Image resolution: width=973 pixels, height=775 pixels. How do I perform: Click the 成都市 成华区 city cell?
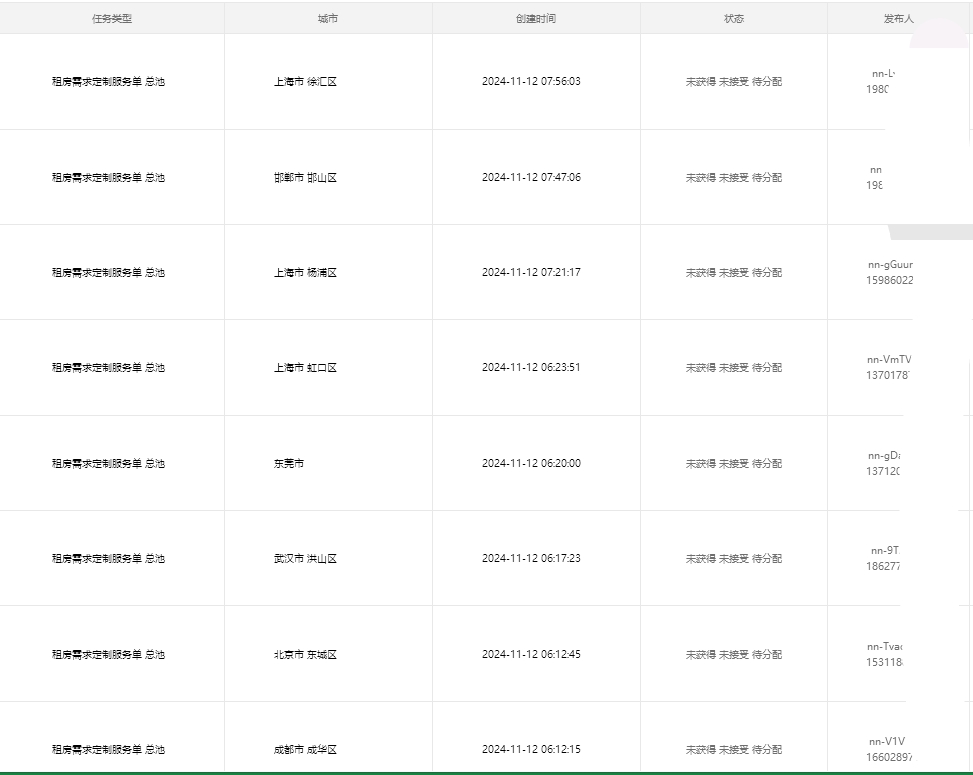click(x=305, y=750)
